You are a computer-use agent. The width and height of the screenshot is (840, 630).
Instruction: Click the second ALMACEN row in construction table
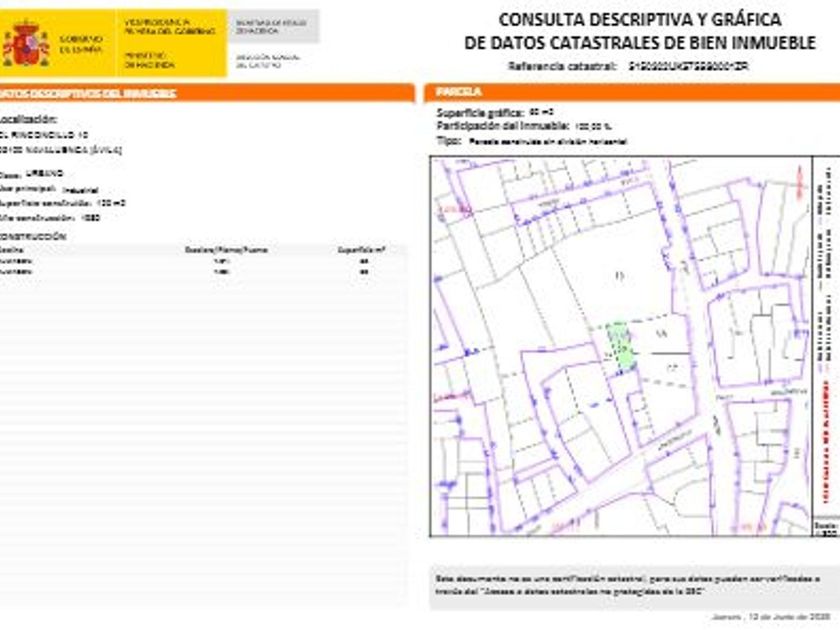click(x=204, y=272)
